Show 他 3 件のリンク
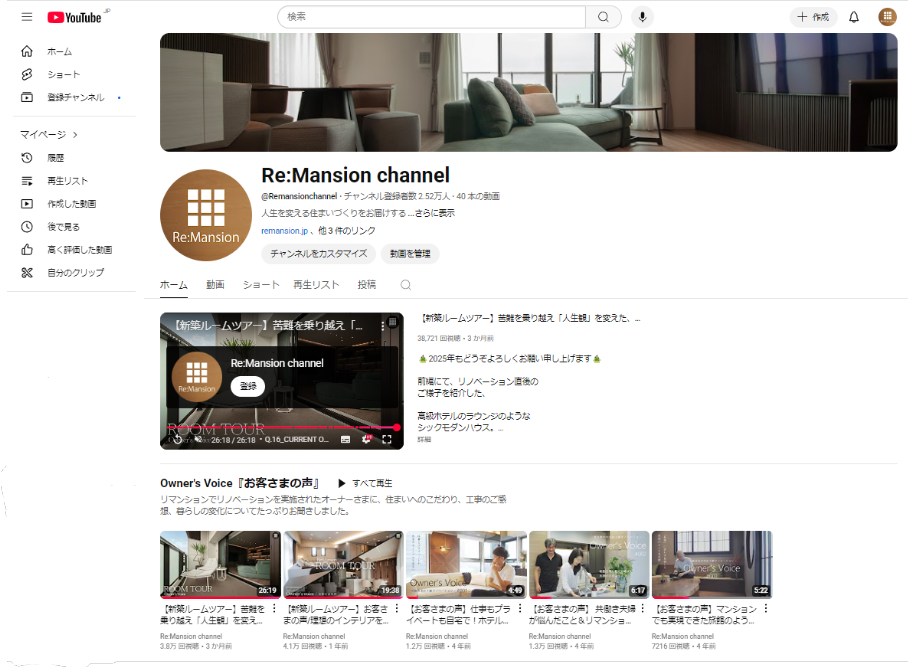The image size is (908, 667). [x=346, y=230]
